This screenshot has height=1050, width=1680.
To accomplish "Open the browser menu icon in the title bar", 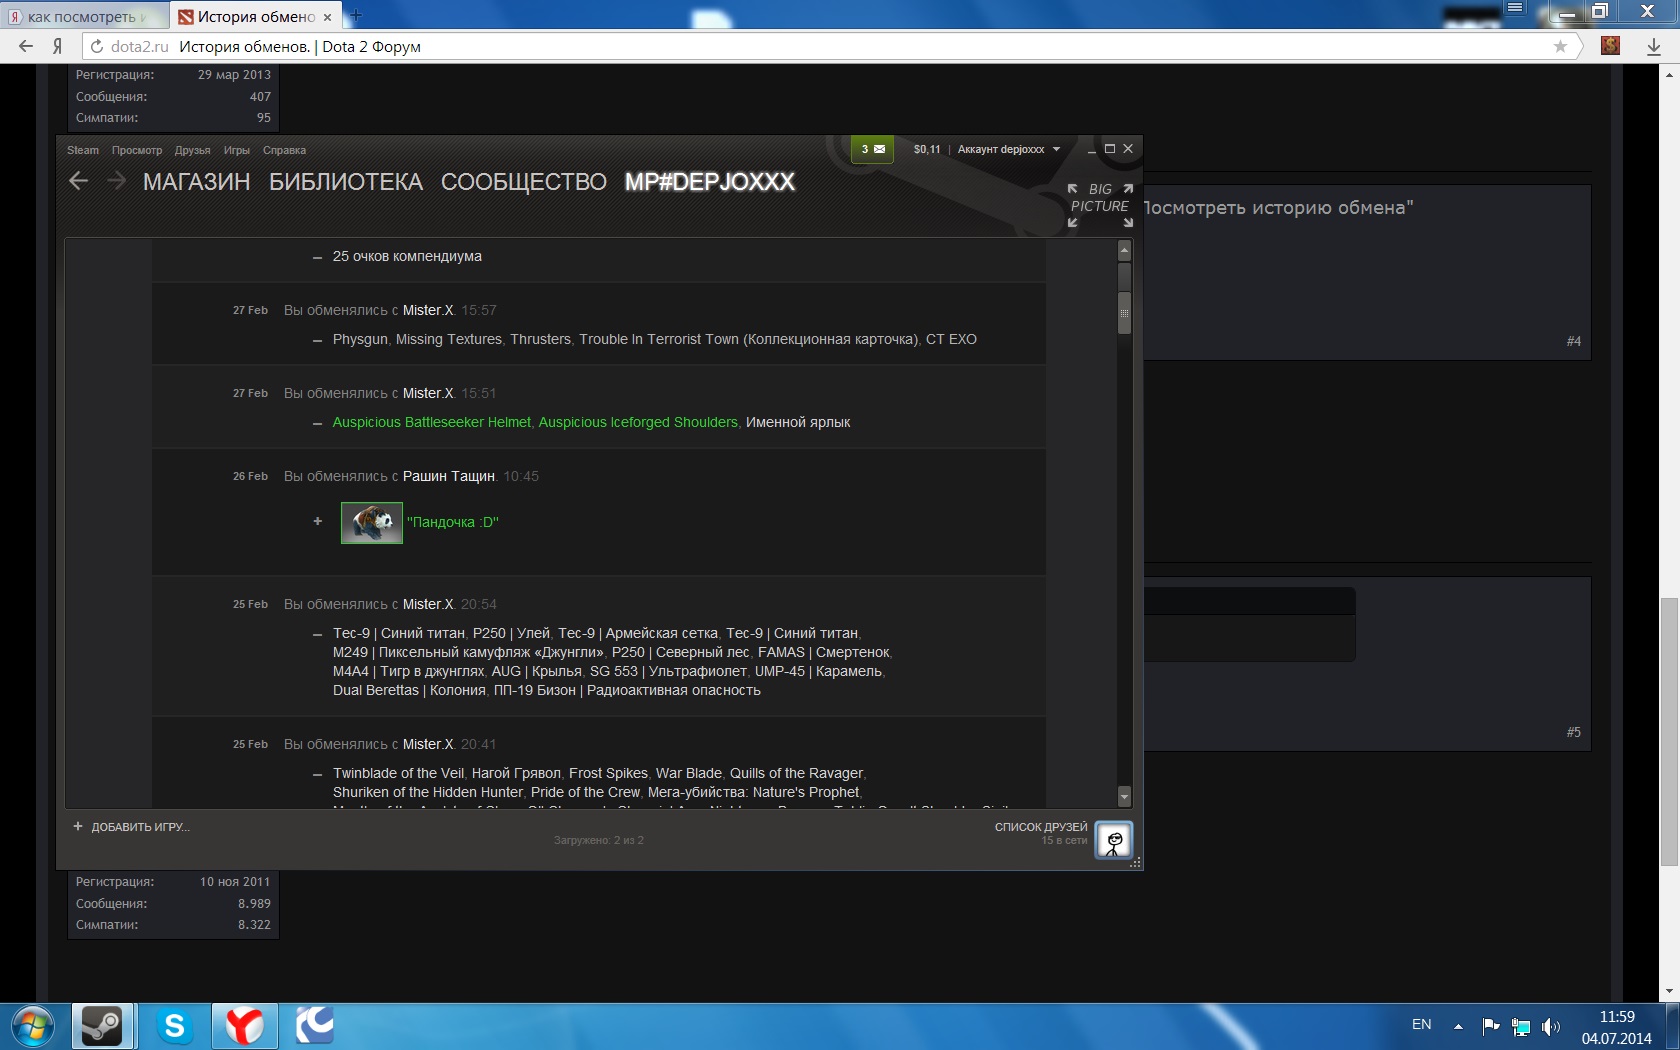I will (x=1515, y=9).
